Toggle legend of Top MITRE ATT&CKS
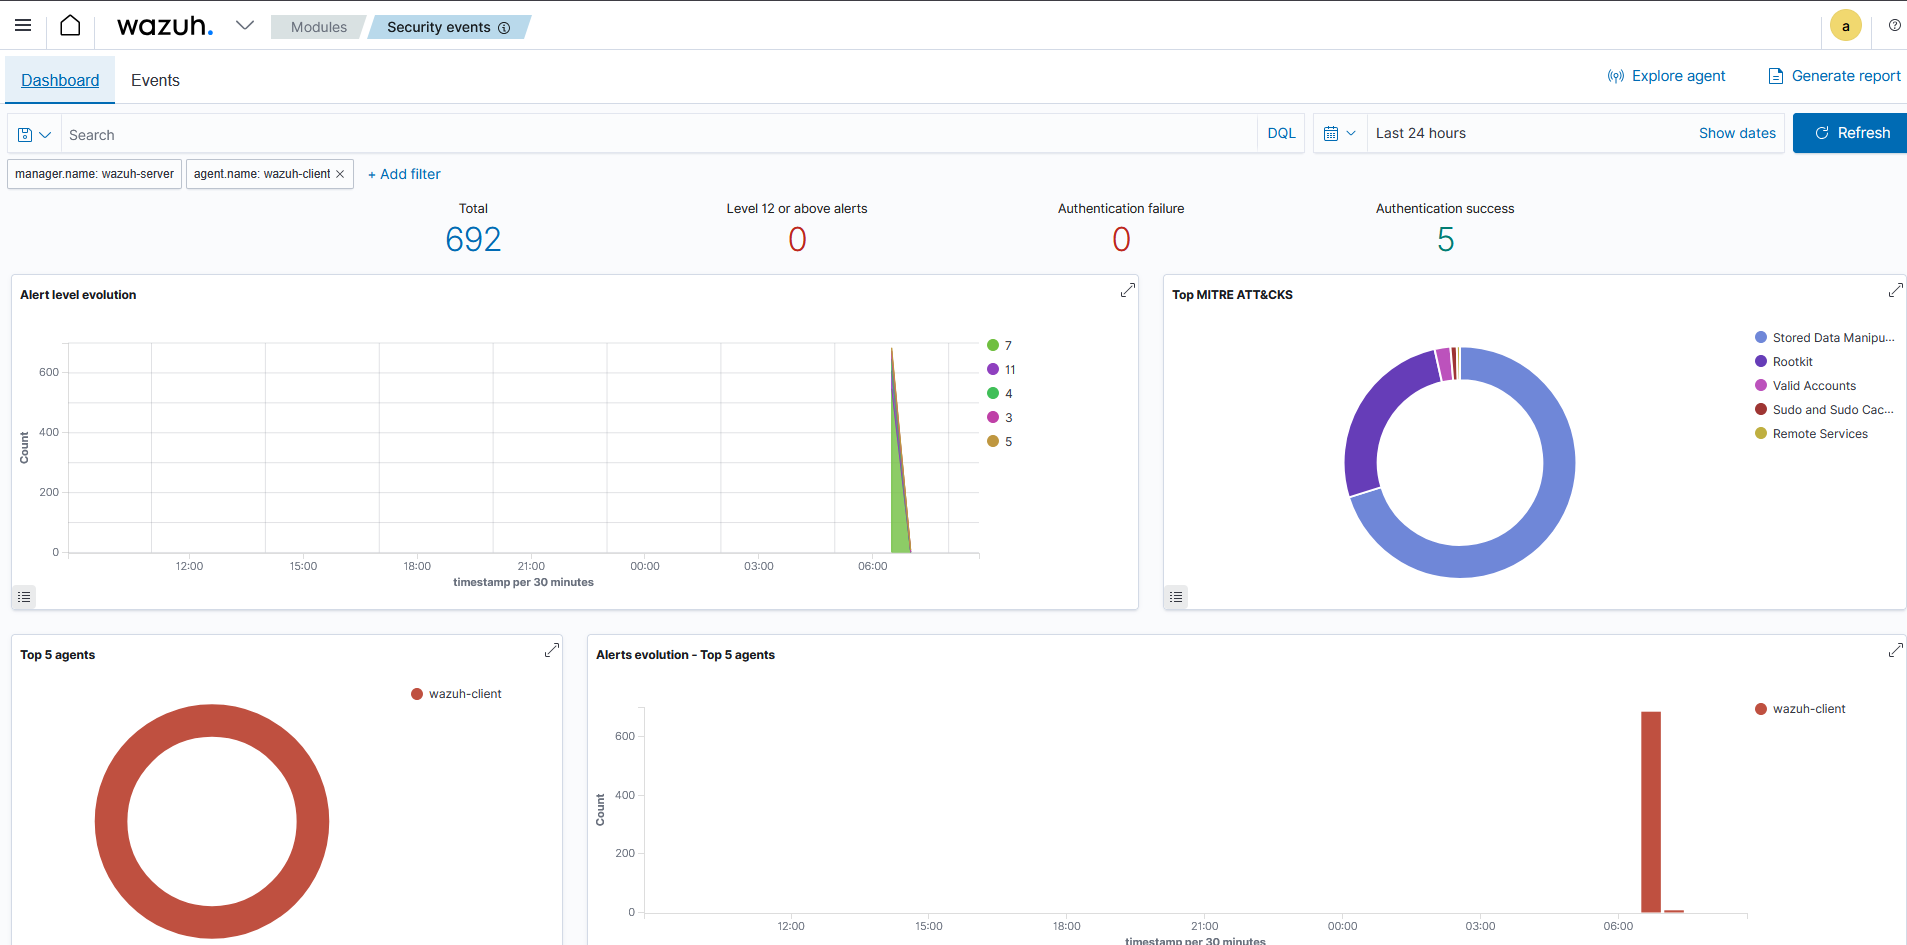 [x=1177, y=597]
